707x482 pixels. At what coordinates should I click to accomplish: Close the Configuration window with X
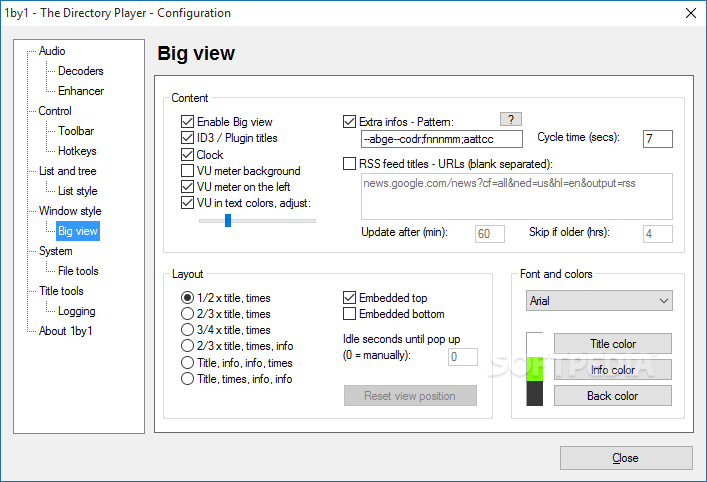point(691,13)
